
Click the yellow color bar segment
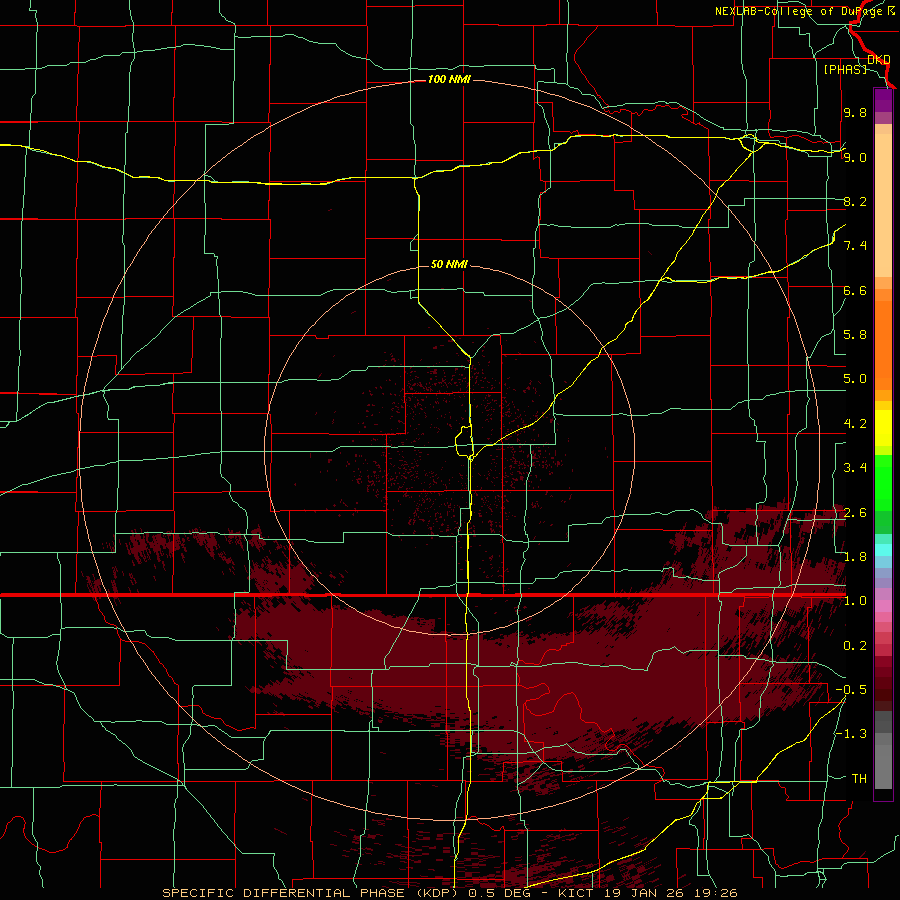pyautogui.click(x=883, y=428)
